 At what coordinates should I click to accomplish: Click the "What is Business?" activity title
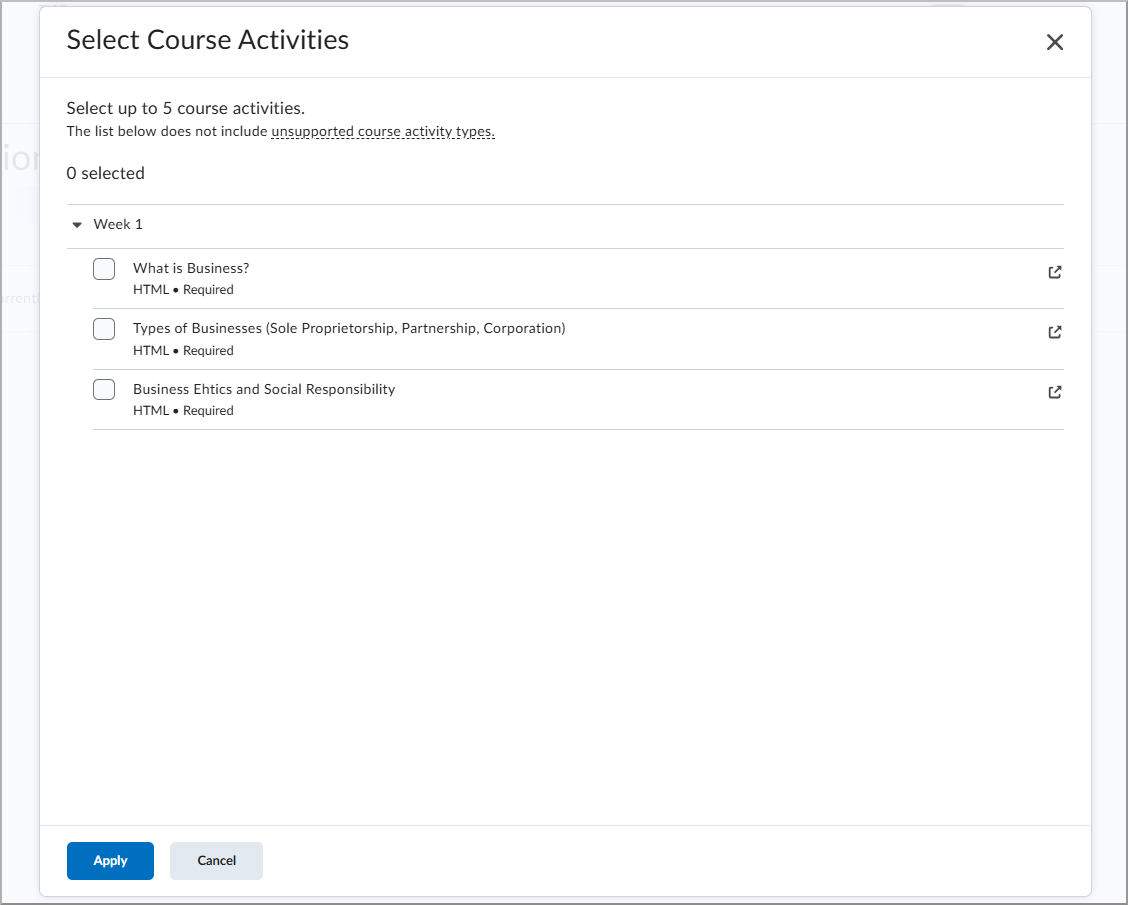(x=190, y=268)
